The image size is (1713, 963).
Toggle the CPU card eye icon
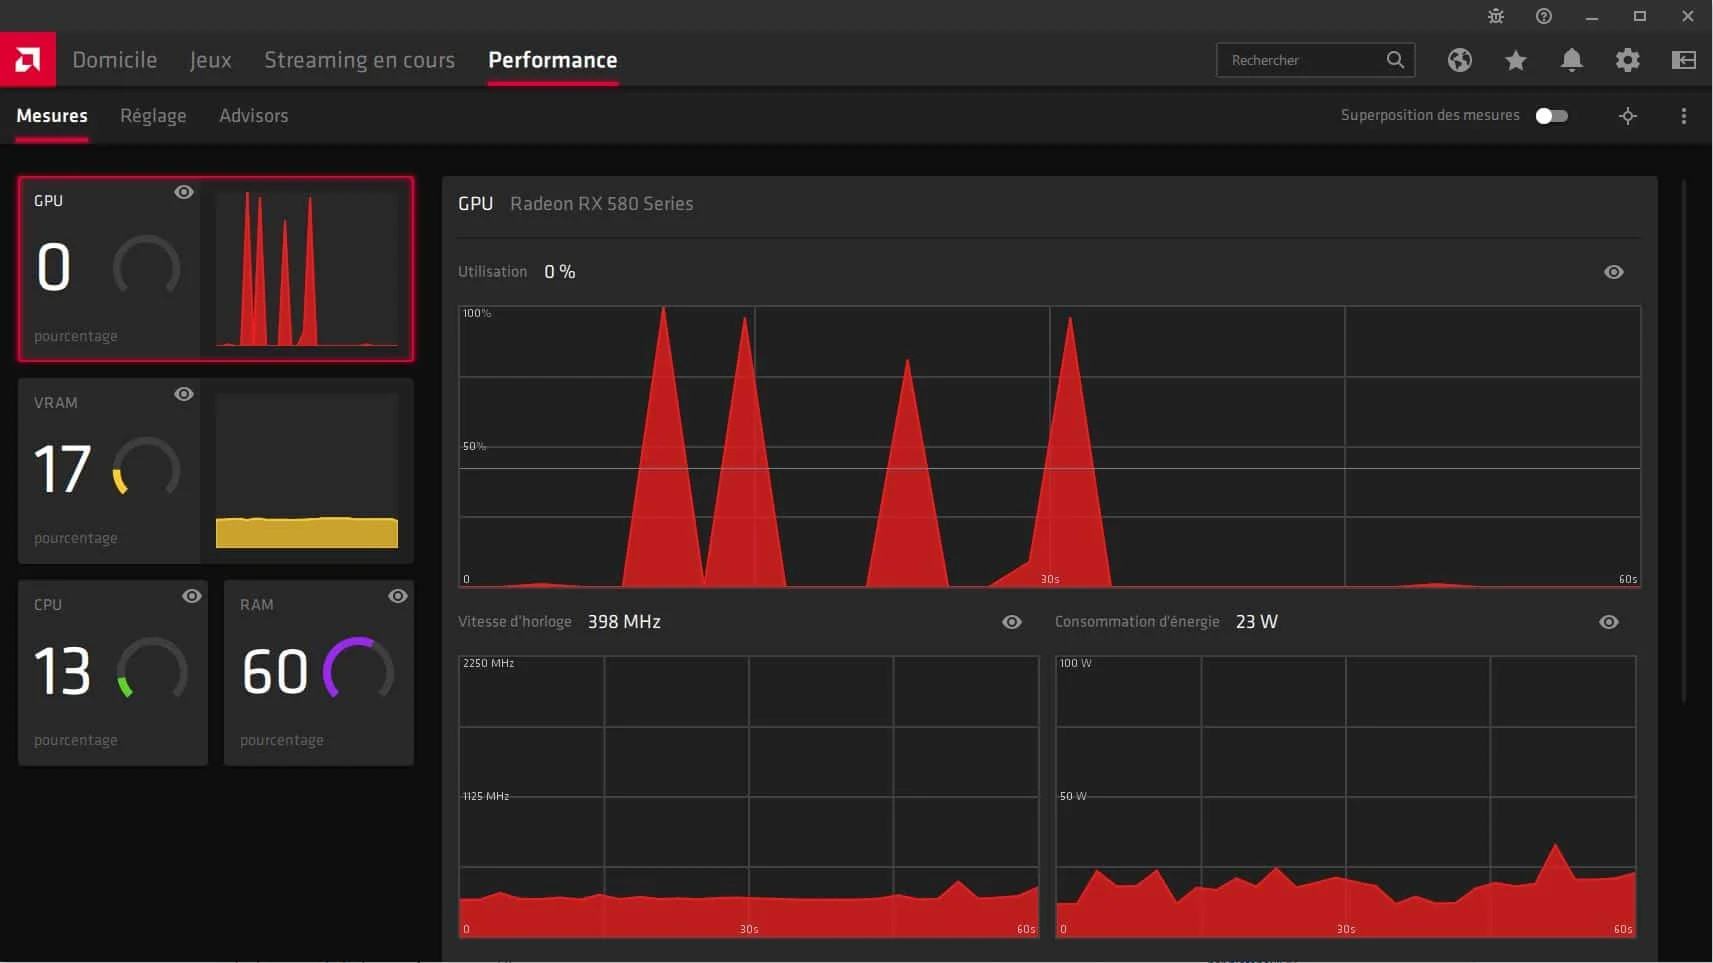192,596
